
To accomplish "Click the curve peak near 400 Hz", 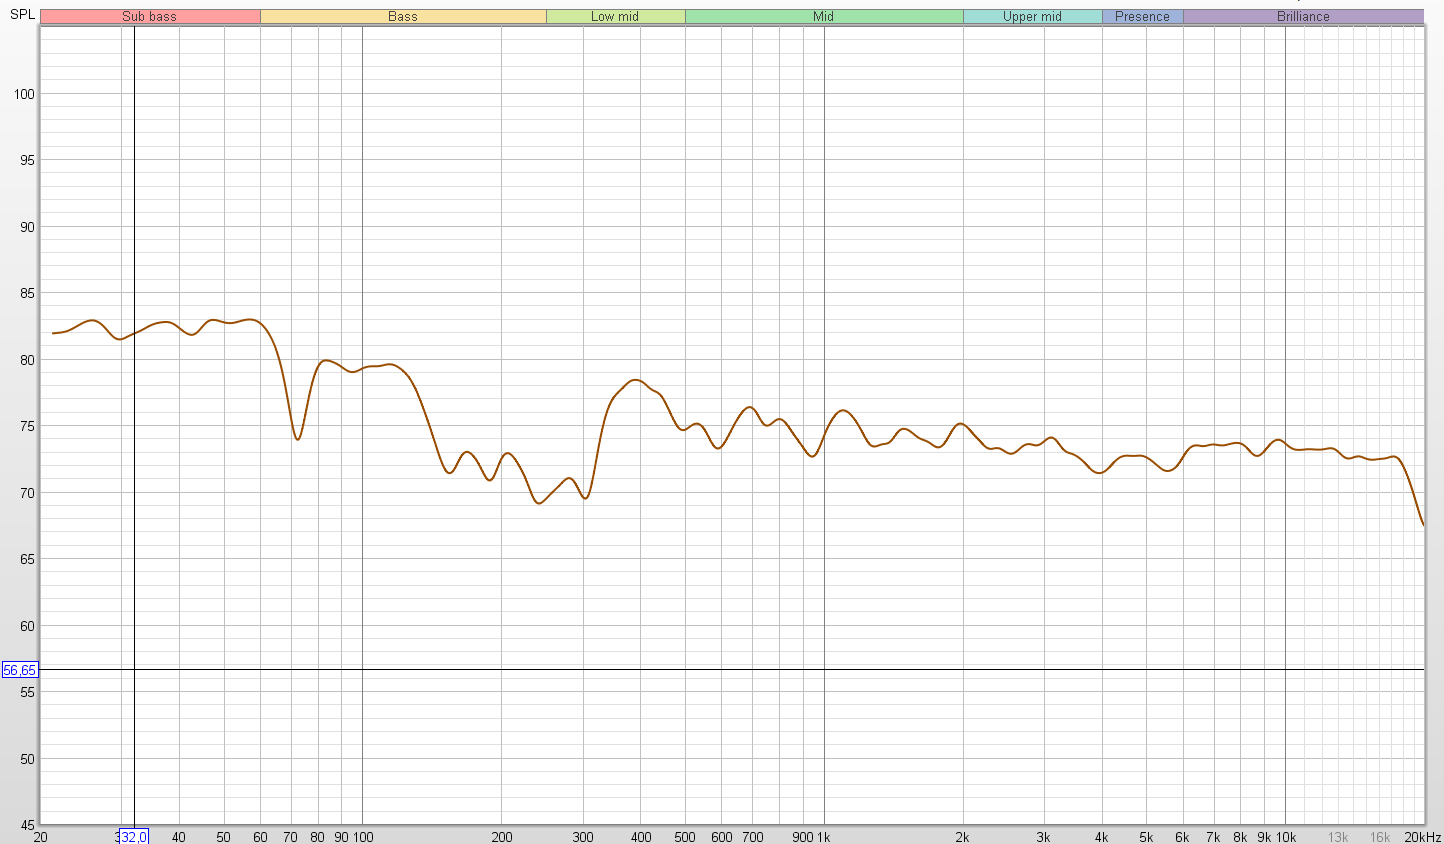I will click(x=636, y=380).
